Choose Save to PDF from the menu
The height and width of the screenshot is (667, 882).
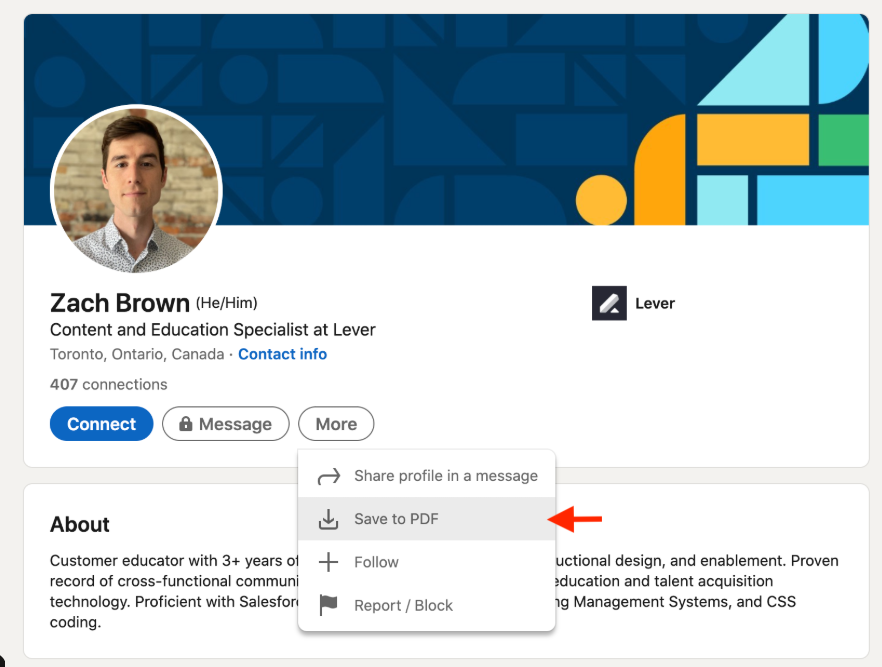[395, 520]
